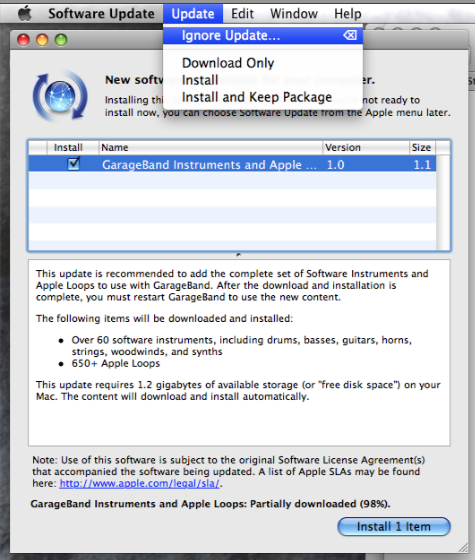Image resolution: width=475 pixels, height=560 pixels.
Task: Uncheck the GarageBand Instruments install checkbox
Action: coord(74,164)
